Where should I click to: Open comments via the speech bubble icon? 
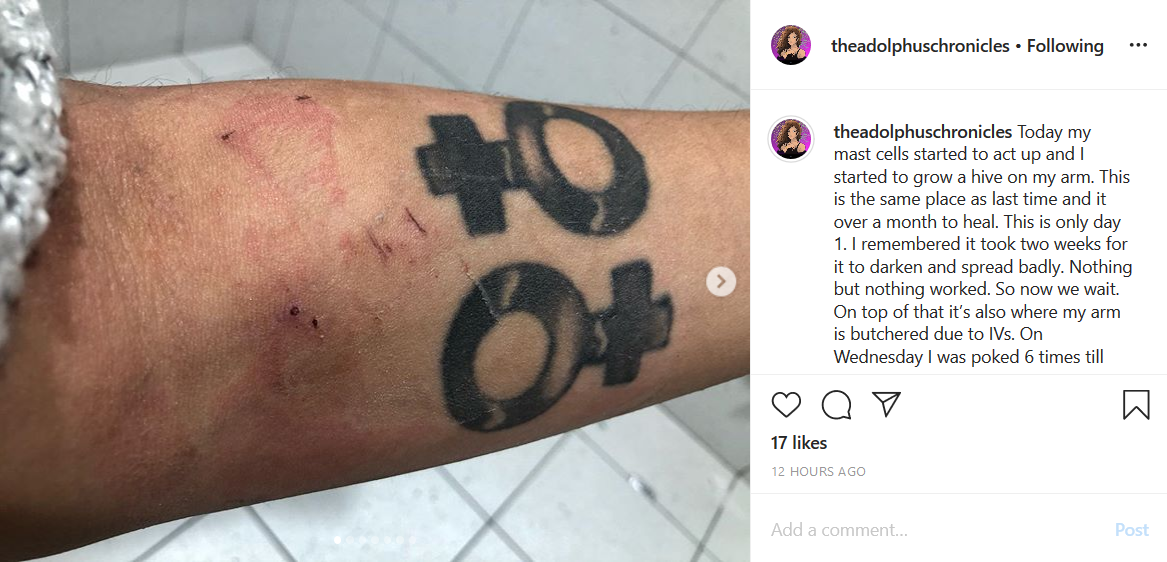(x=836, y=404)
